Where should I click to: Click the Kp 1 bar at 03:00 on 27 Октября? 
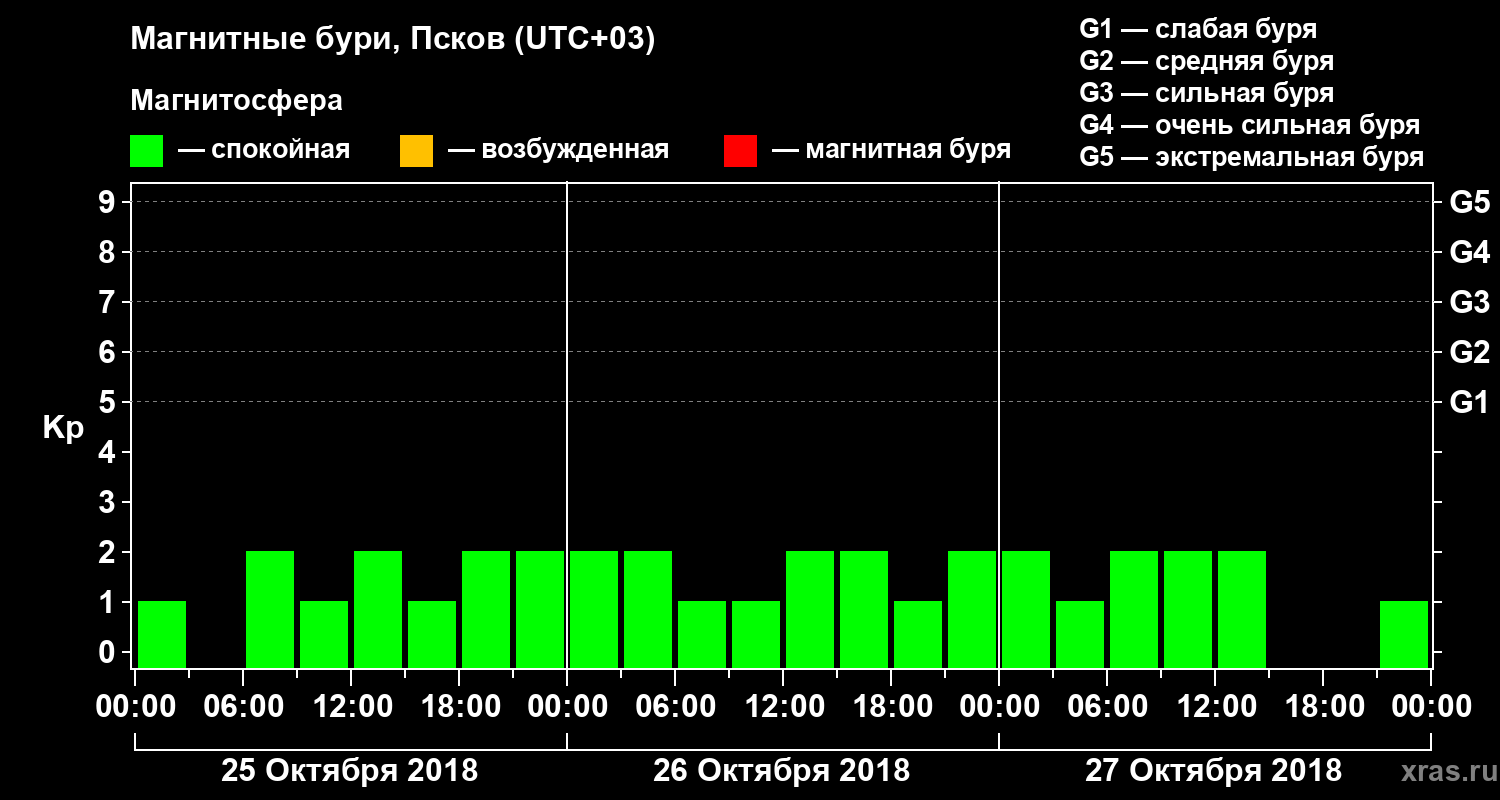click(1080, 634)
